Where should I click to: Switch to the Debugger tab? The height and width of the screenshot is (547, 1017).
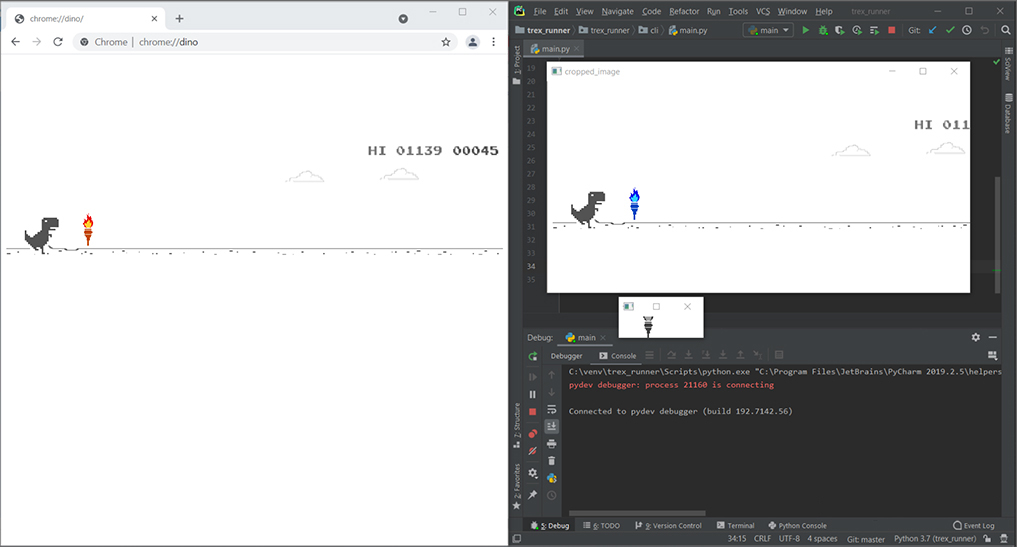pos(566,356)
